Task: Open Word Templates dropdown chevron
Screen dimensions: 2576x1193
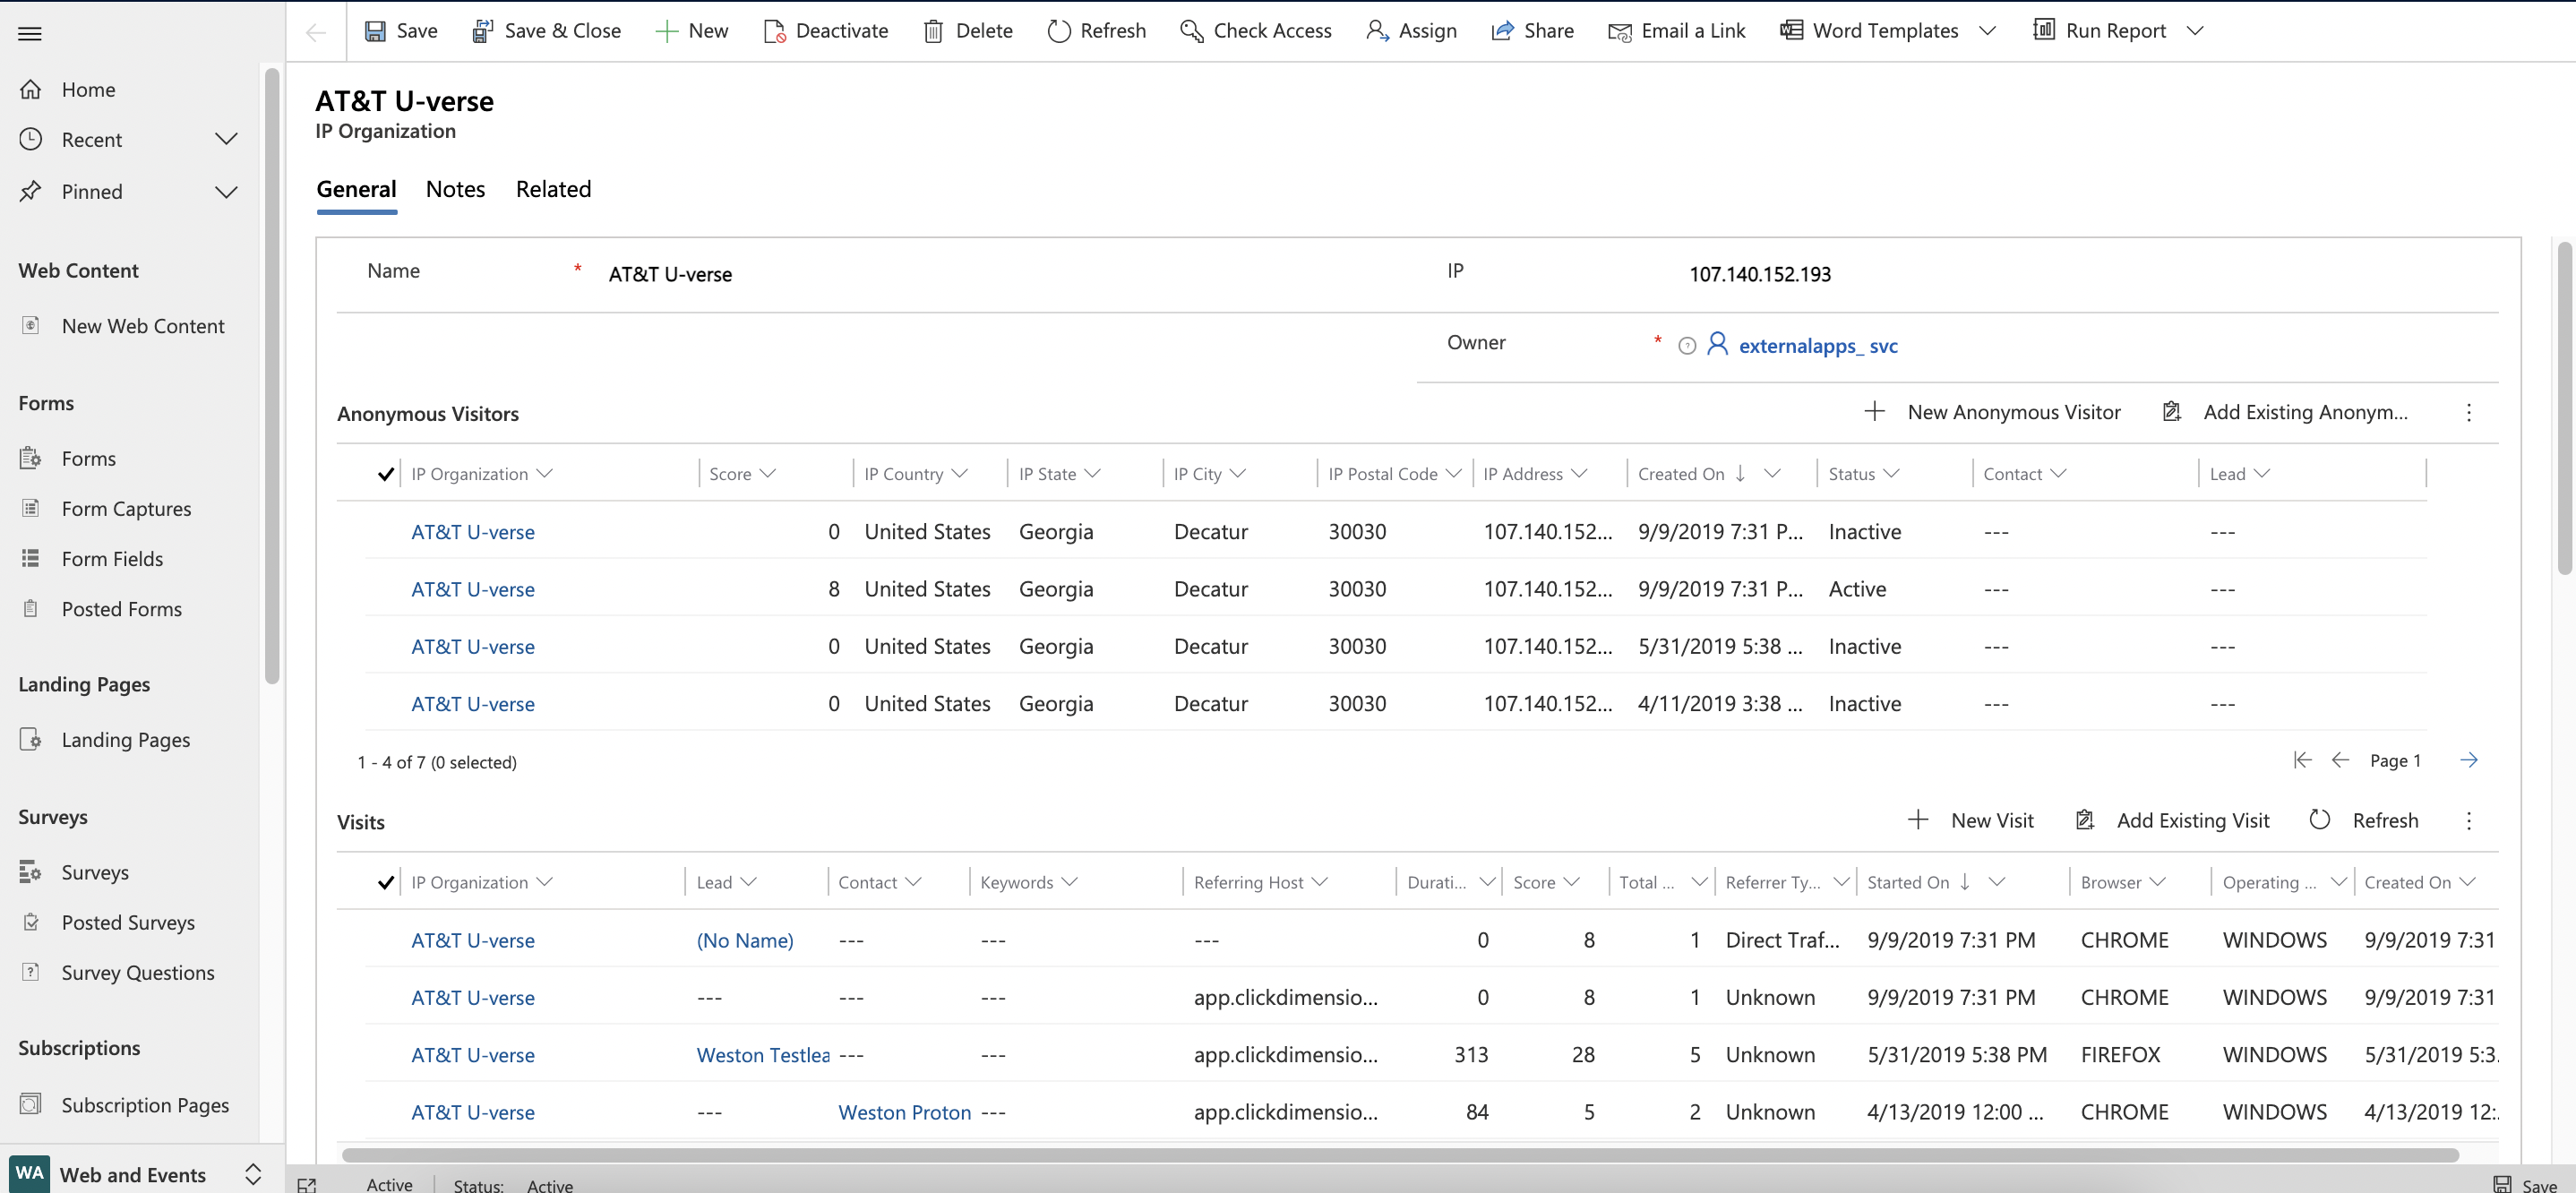Action: pos(1987,31)
